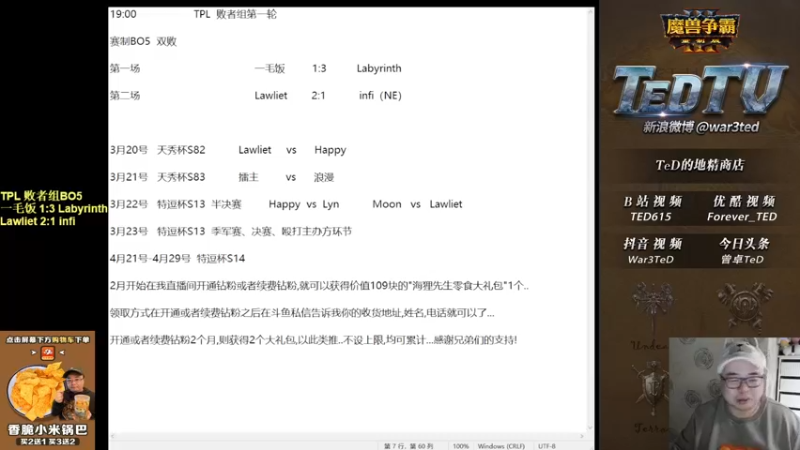The width and height of the screenshot is (800, 450).
Task: Open the 香脆小米锅巴 snack ad thumbnail
Action: pos(47,389)
